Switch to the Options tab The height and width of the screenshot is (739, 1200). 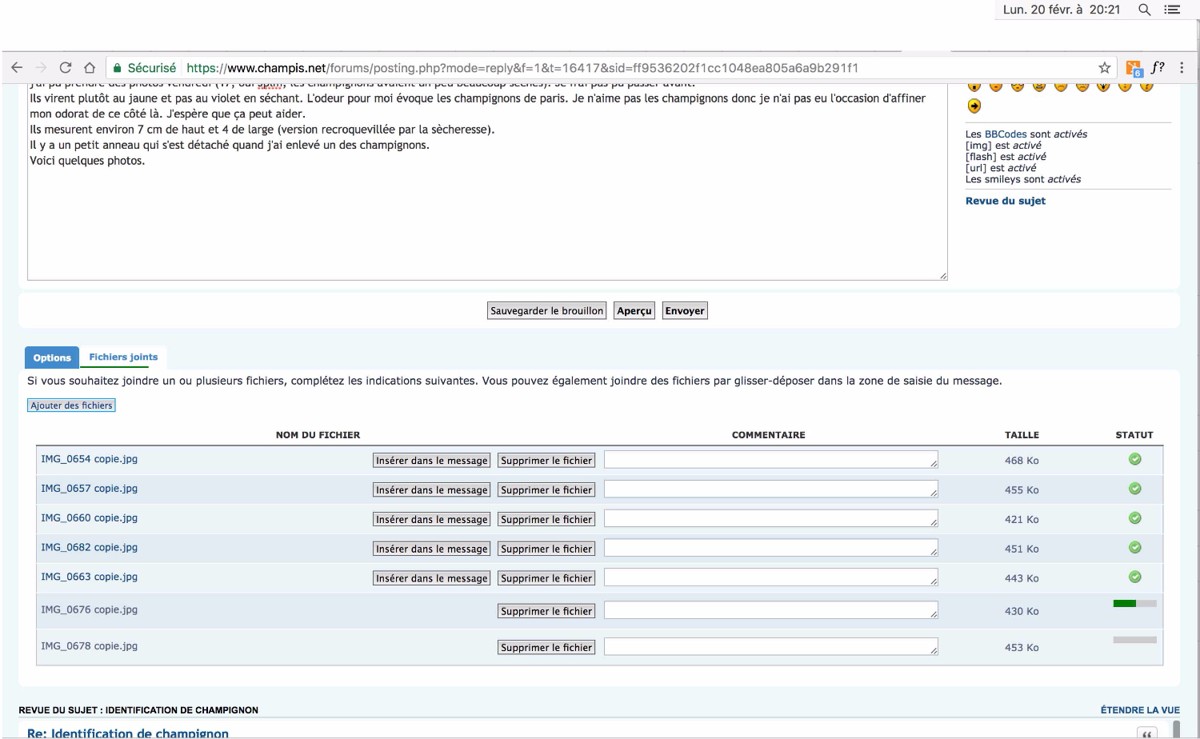point(52,357)
